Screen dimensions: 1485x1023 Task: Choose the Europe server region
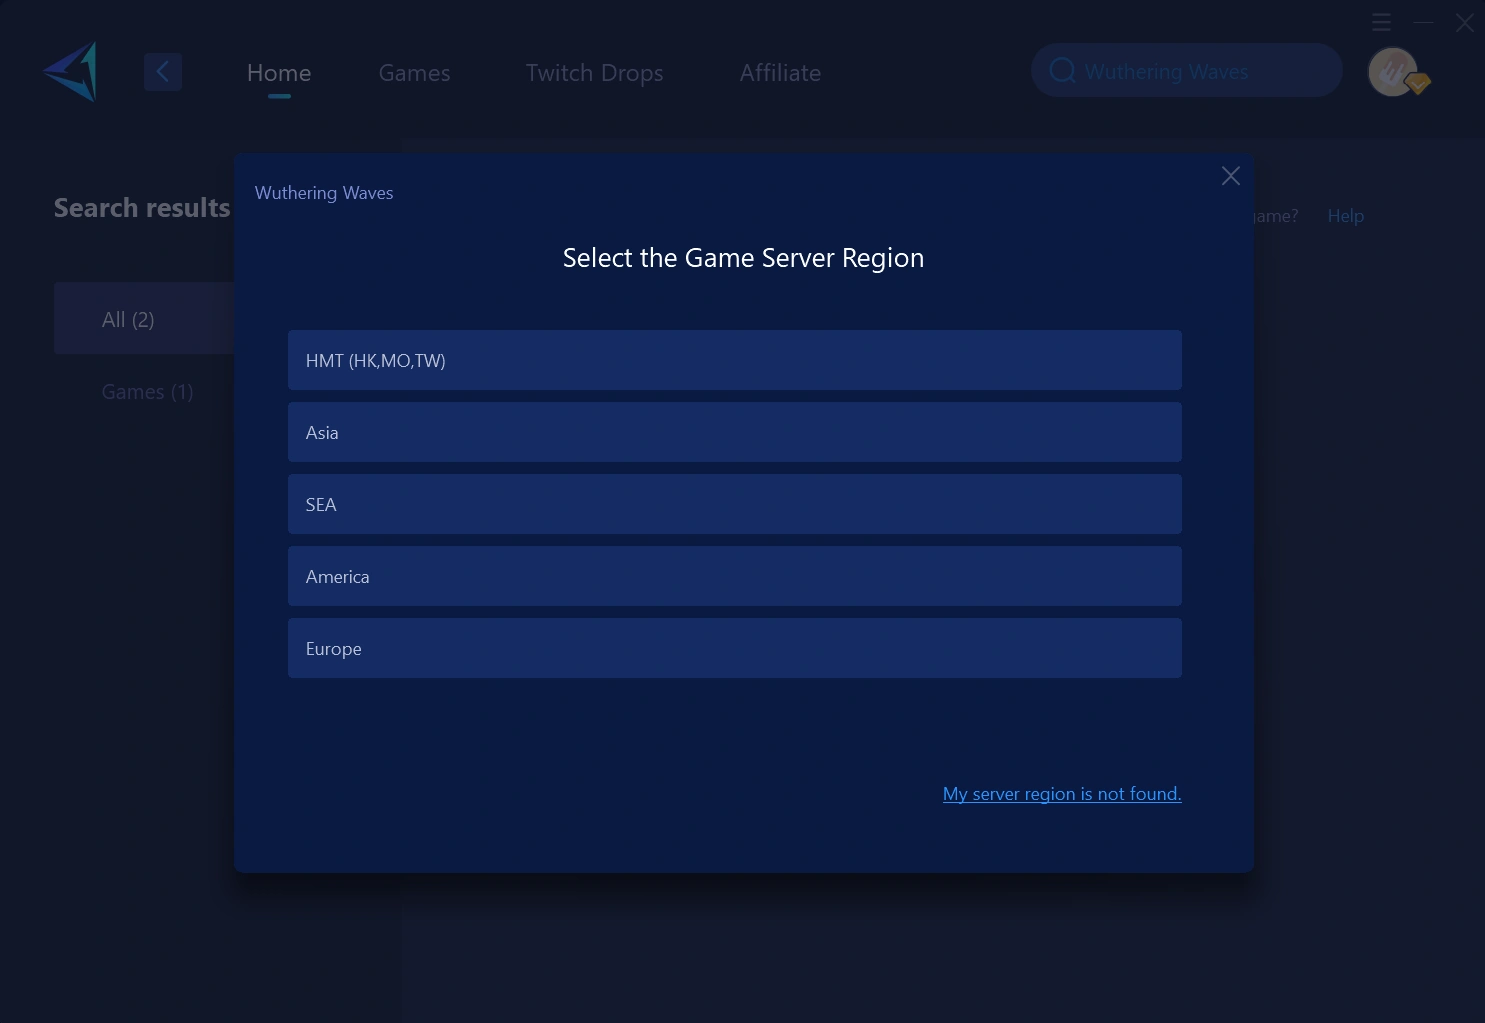pyautogui.click(x=735, y=648)
